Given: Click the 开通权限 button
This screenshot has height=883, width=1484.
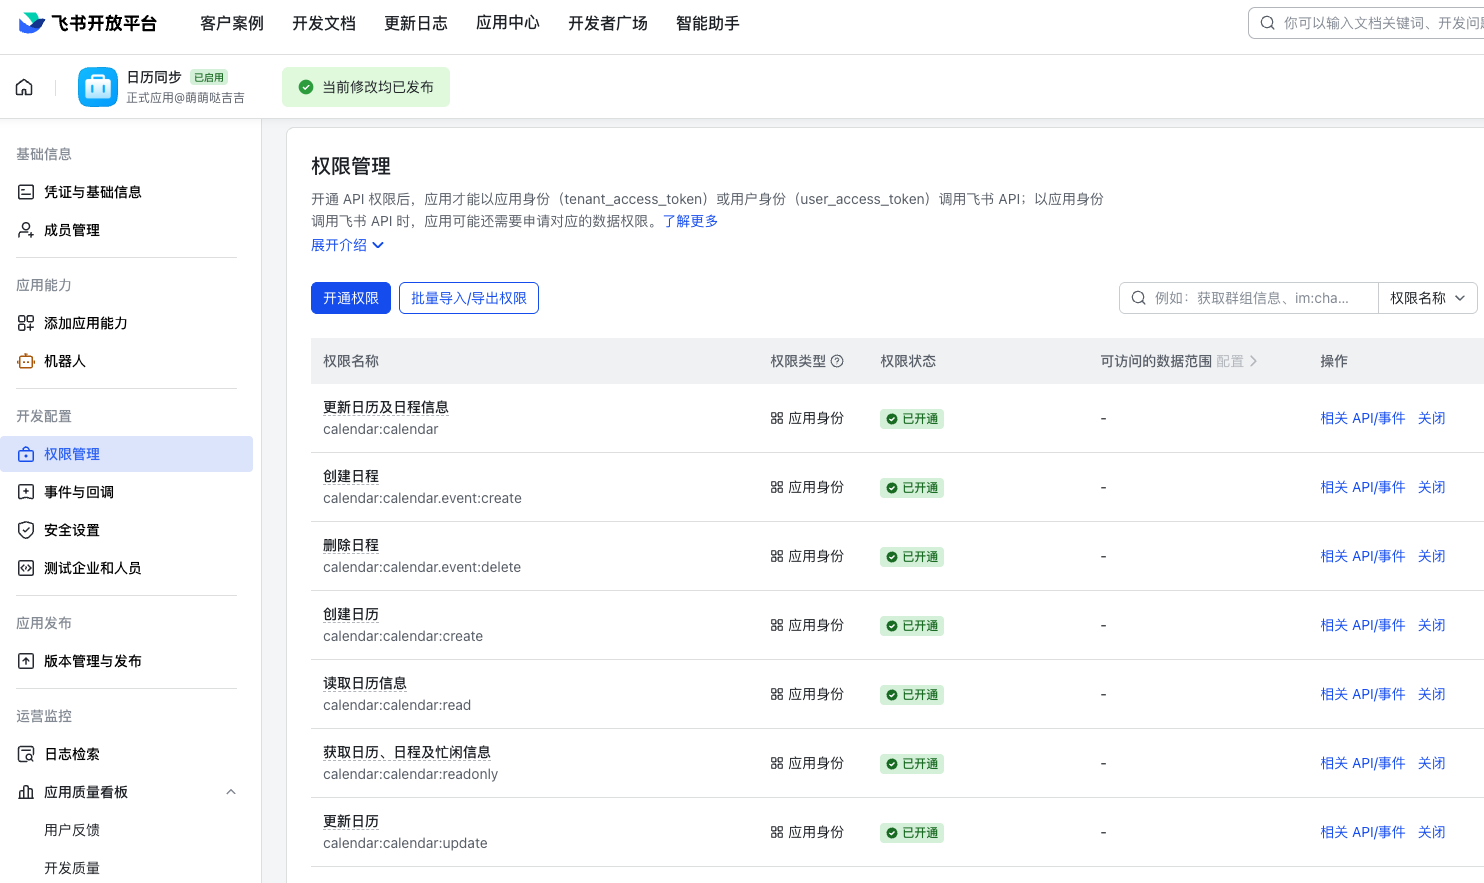Looking at the screenshot, I should click(350, 297).
